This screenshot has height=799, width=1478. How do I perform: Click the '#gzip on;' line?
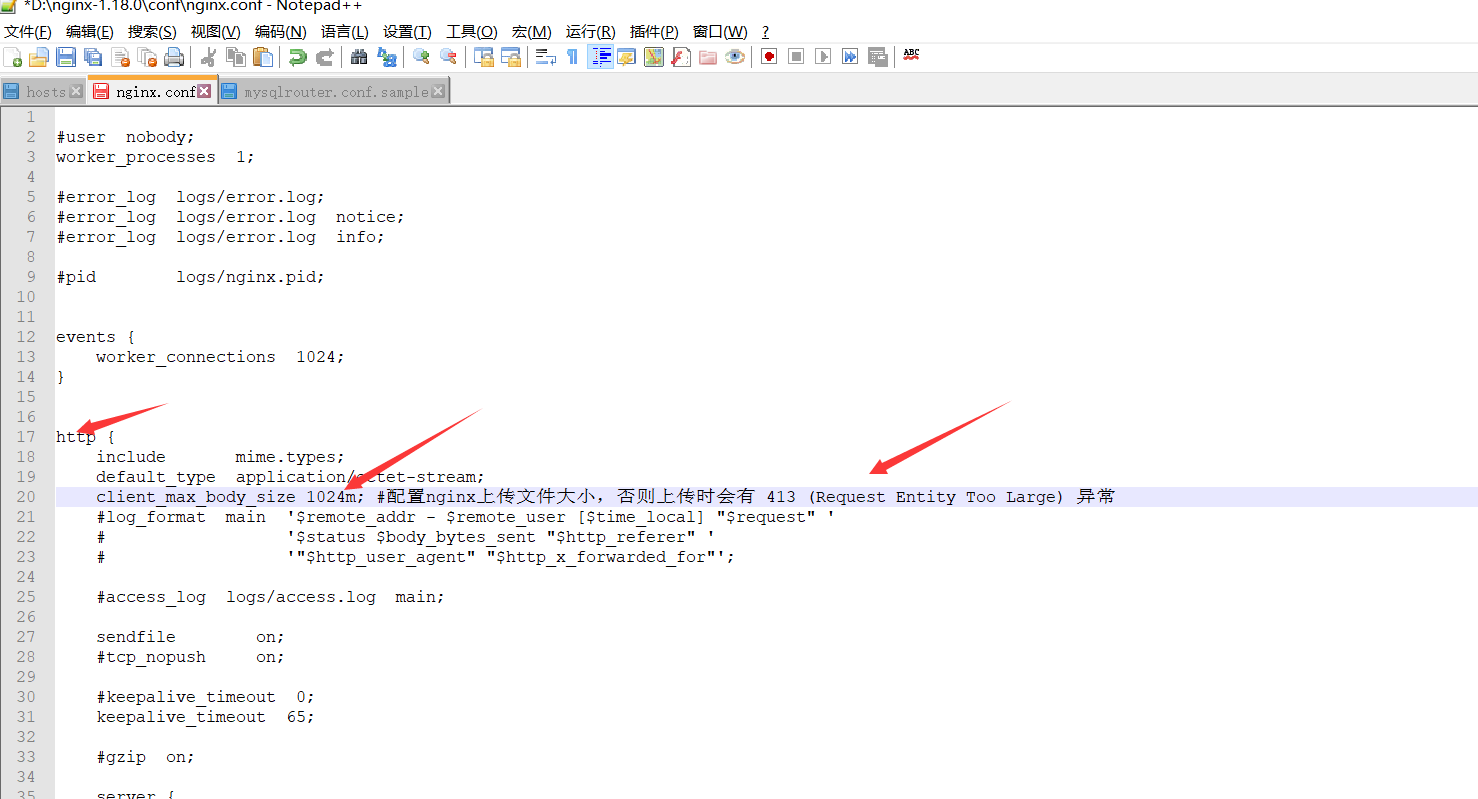point(145,757)
